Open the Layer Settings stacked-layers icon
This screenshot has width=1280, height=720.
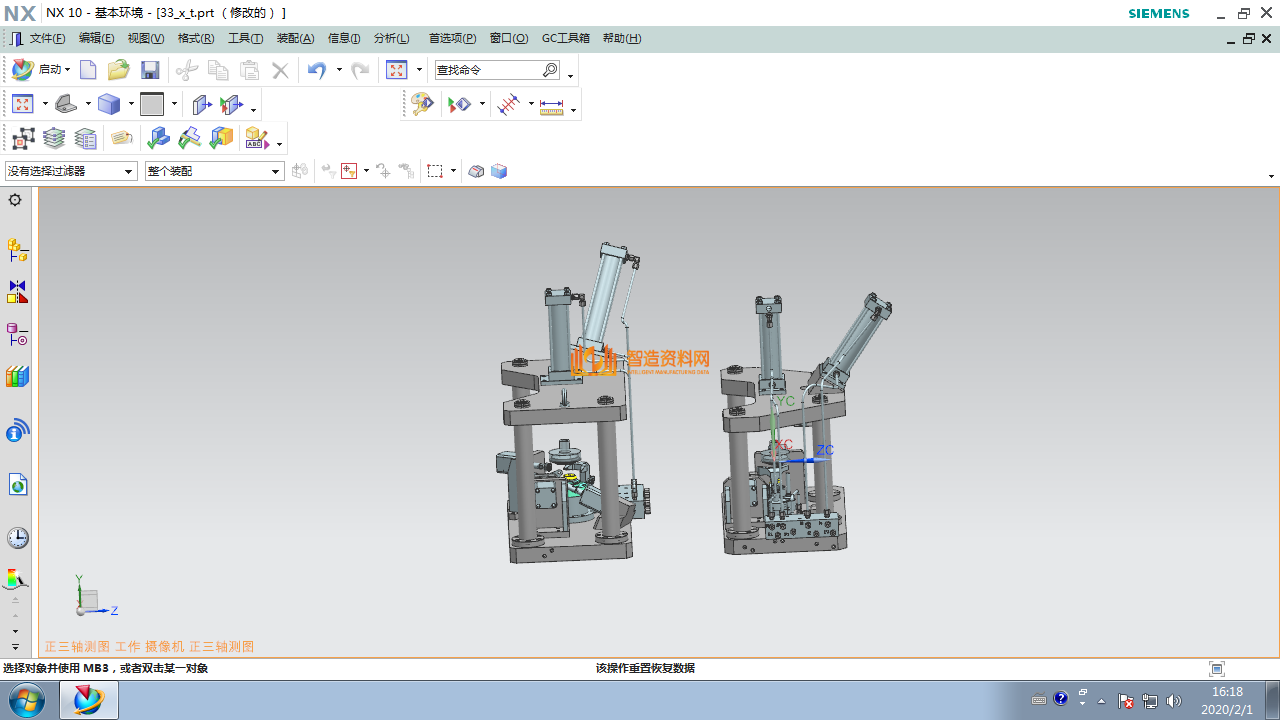click(x=54, y=138)
